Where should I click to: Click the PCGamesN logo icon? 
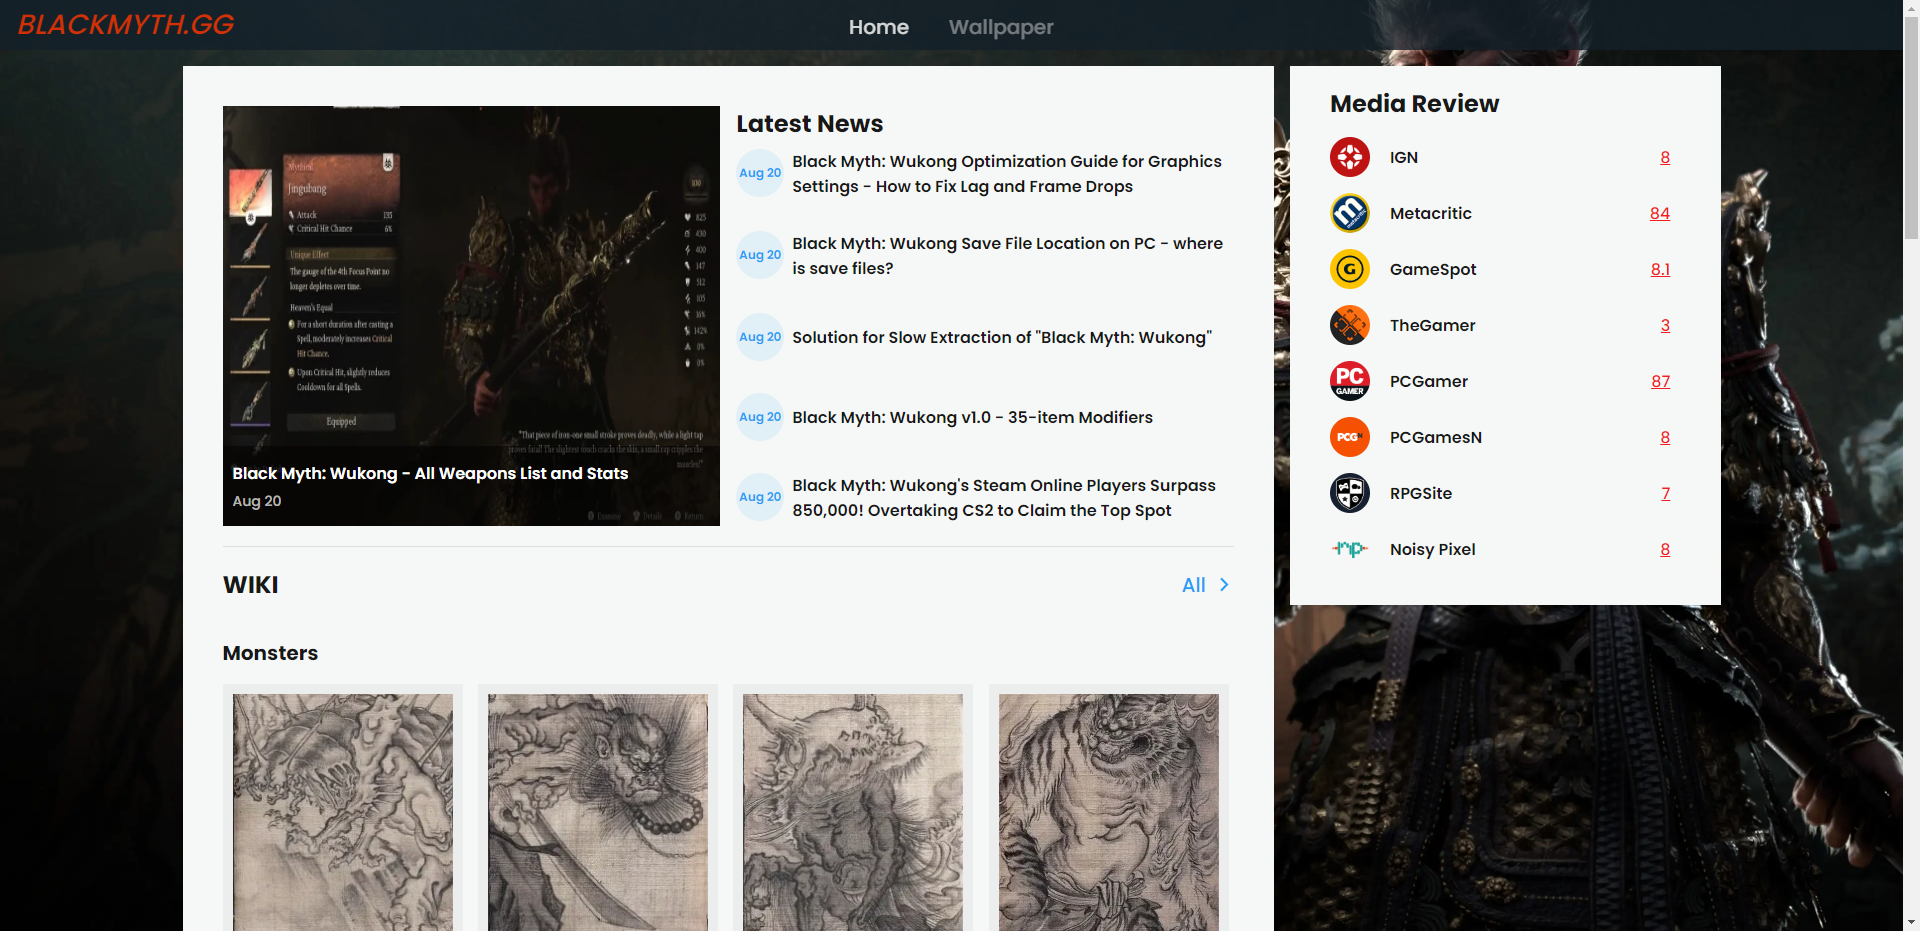(1349, 437)
